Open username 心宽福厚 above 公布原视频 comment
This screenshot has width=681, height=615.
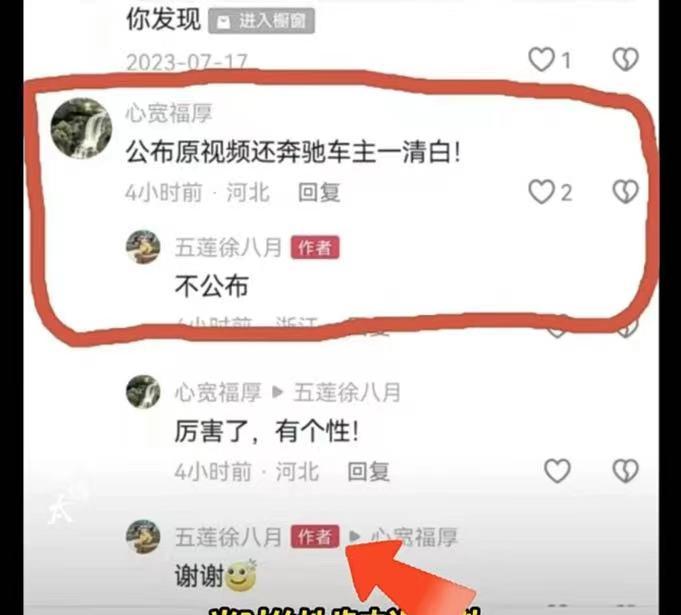click(169, 113)
